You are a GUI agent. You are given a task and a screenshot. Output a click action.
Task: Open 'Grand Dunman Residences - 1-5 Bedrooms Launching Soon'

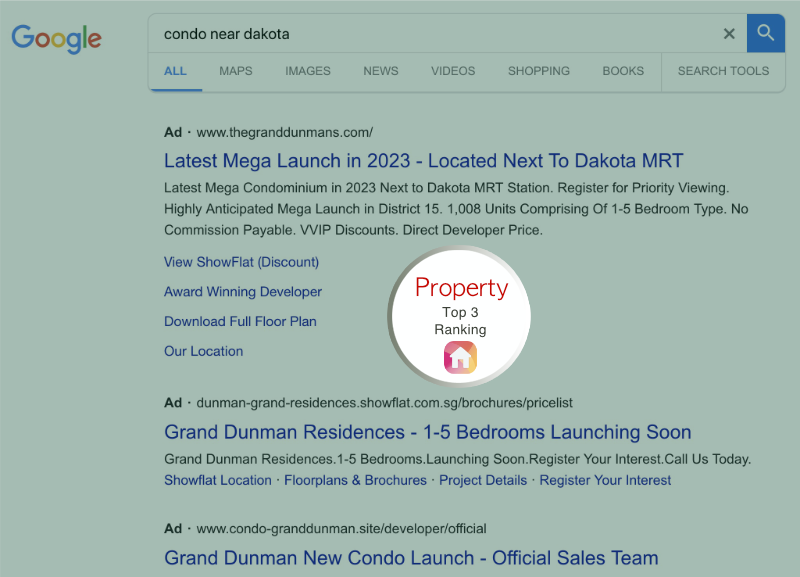tap(428, 432)
